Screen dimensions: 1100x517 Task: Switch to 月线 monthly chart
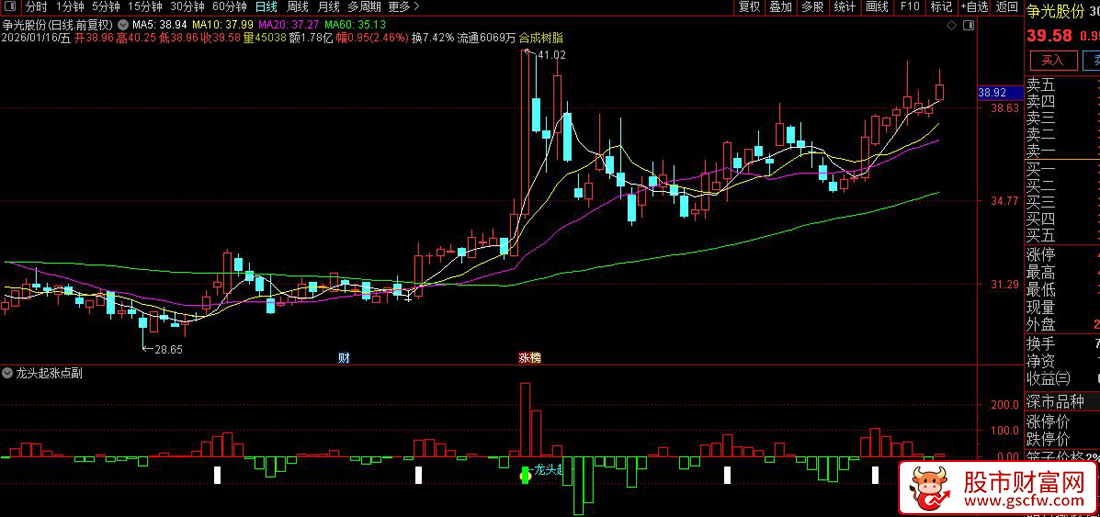point(329,7)
